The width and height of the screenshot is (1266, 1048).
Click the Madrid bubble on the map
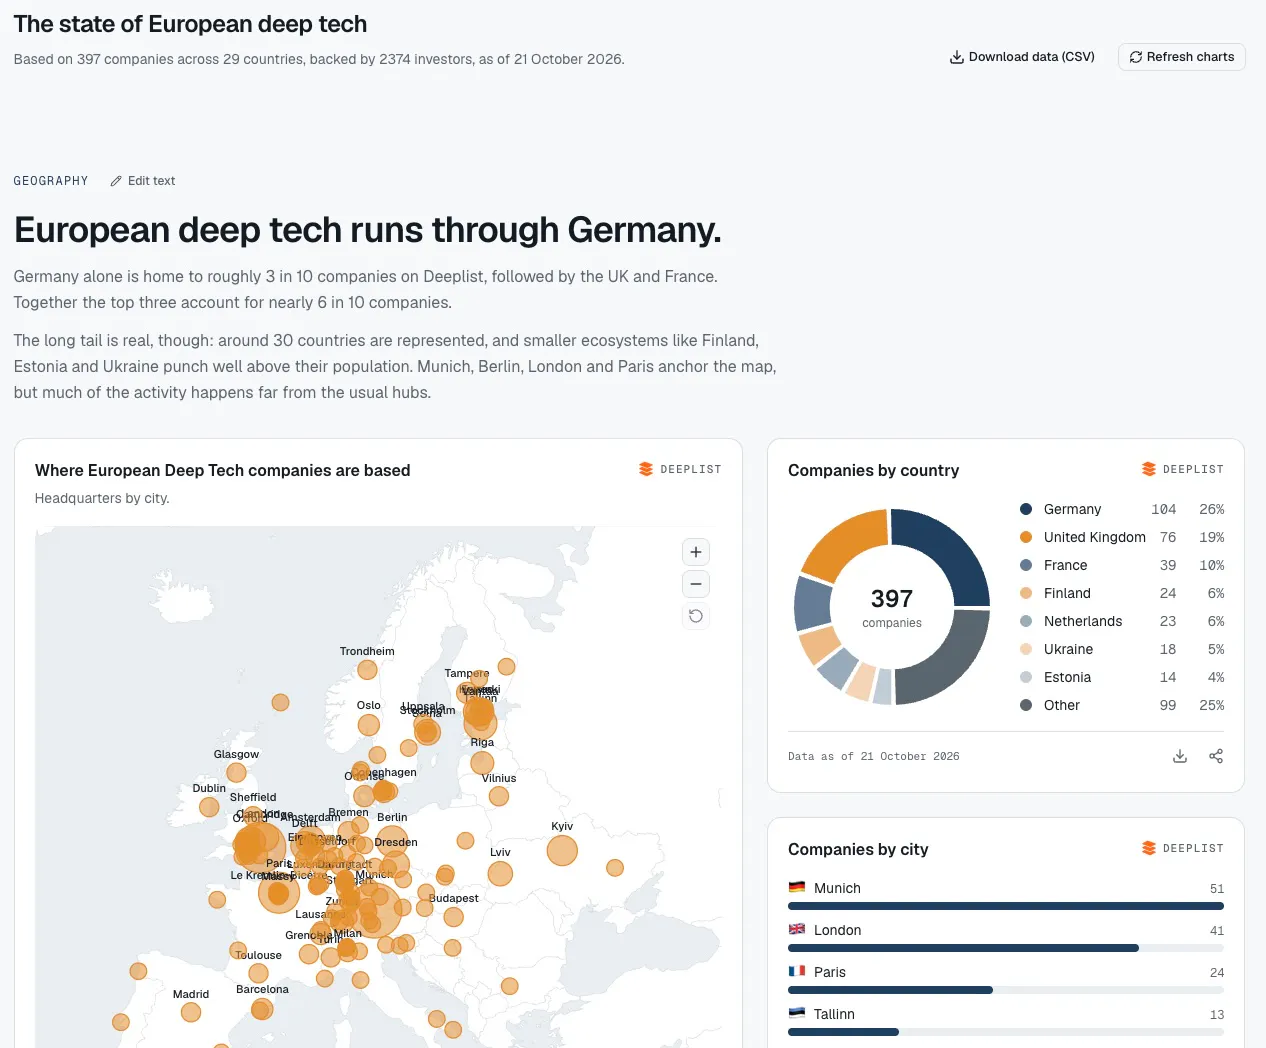(x=191, y=1012)
